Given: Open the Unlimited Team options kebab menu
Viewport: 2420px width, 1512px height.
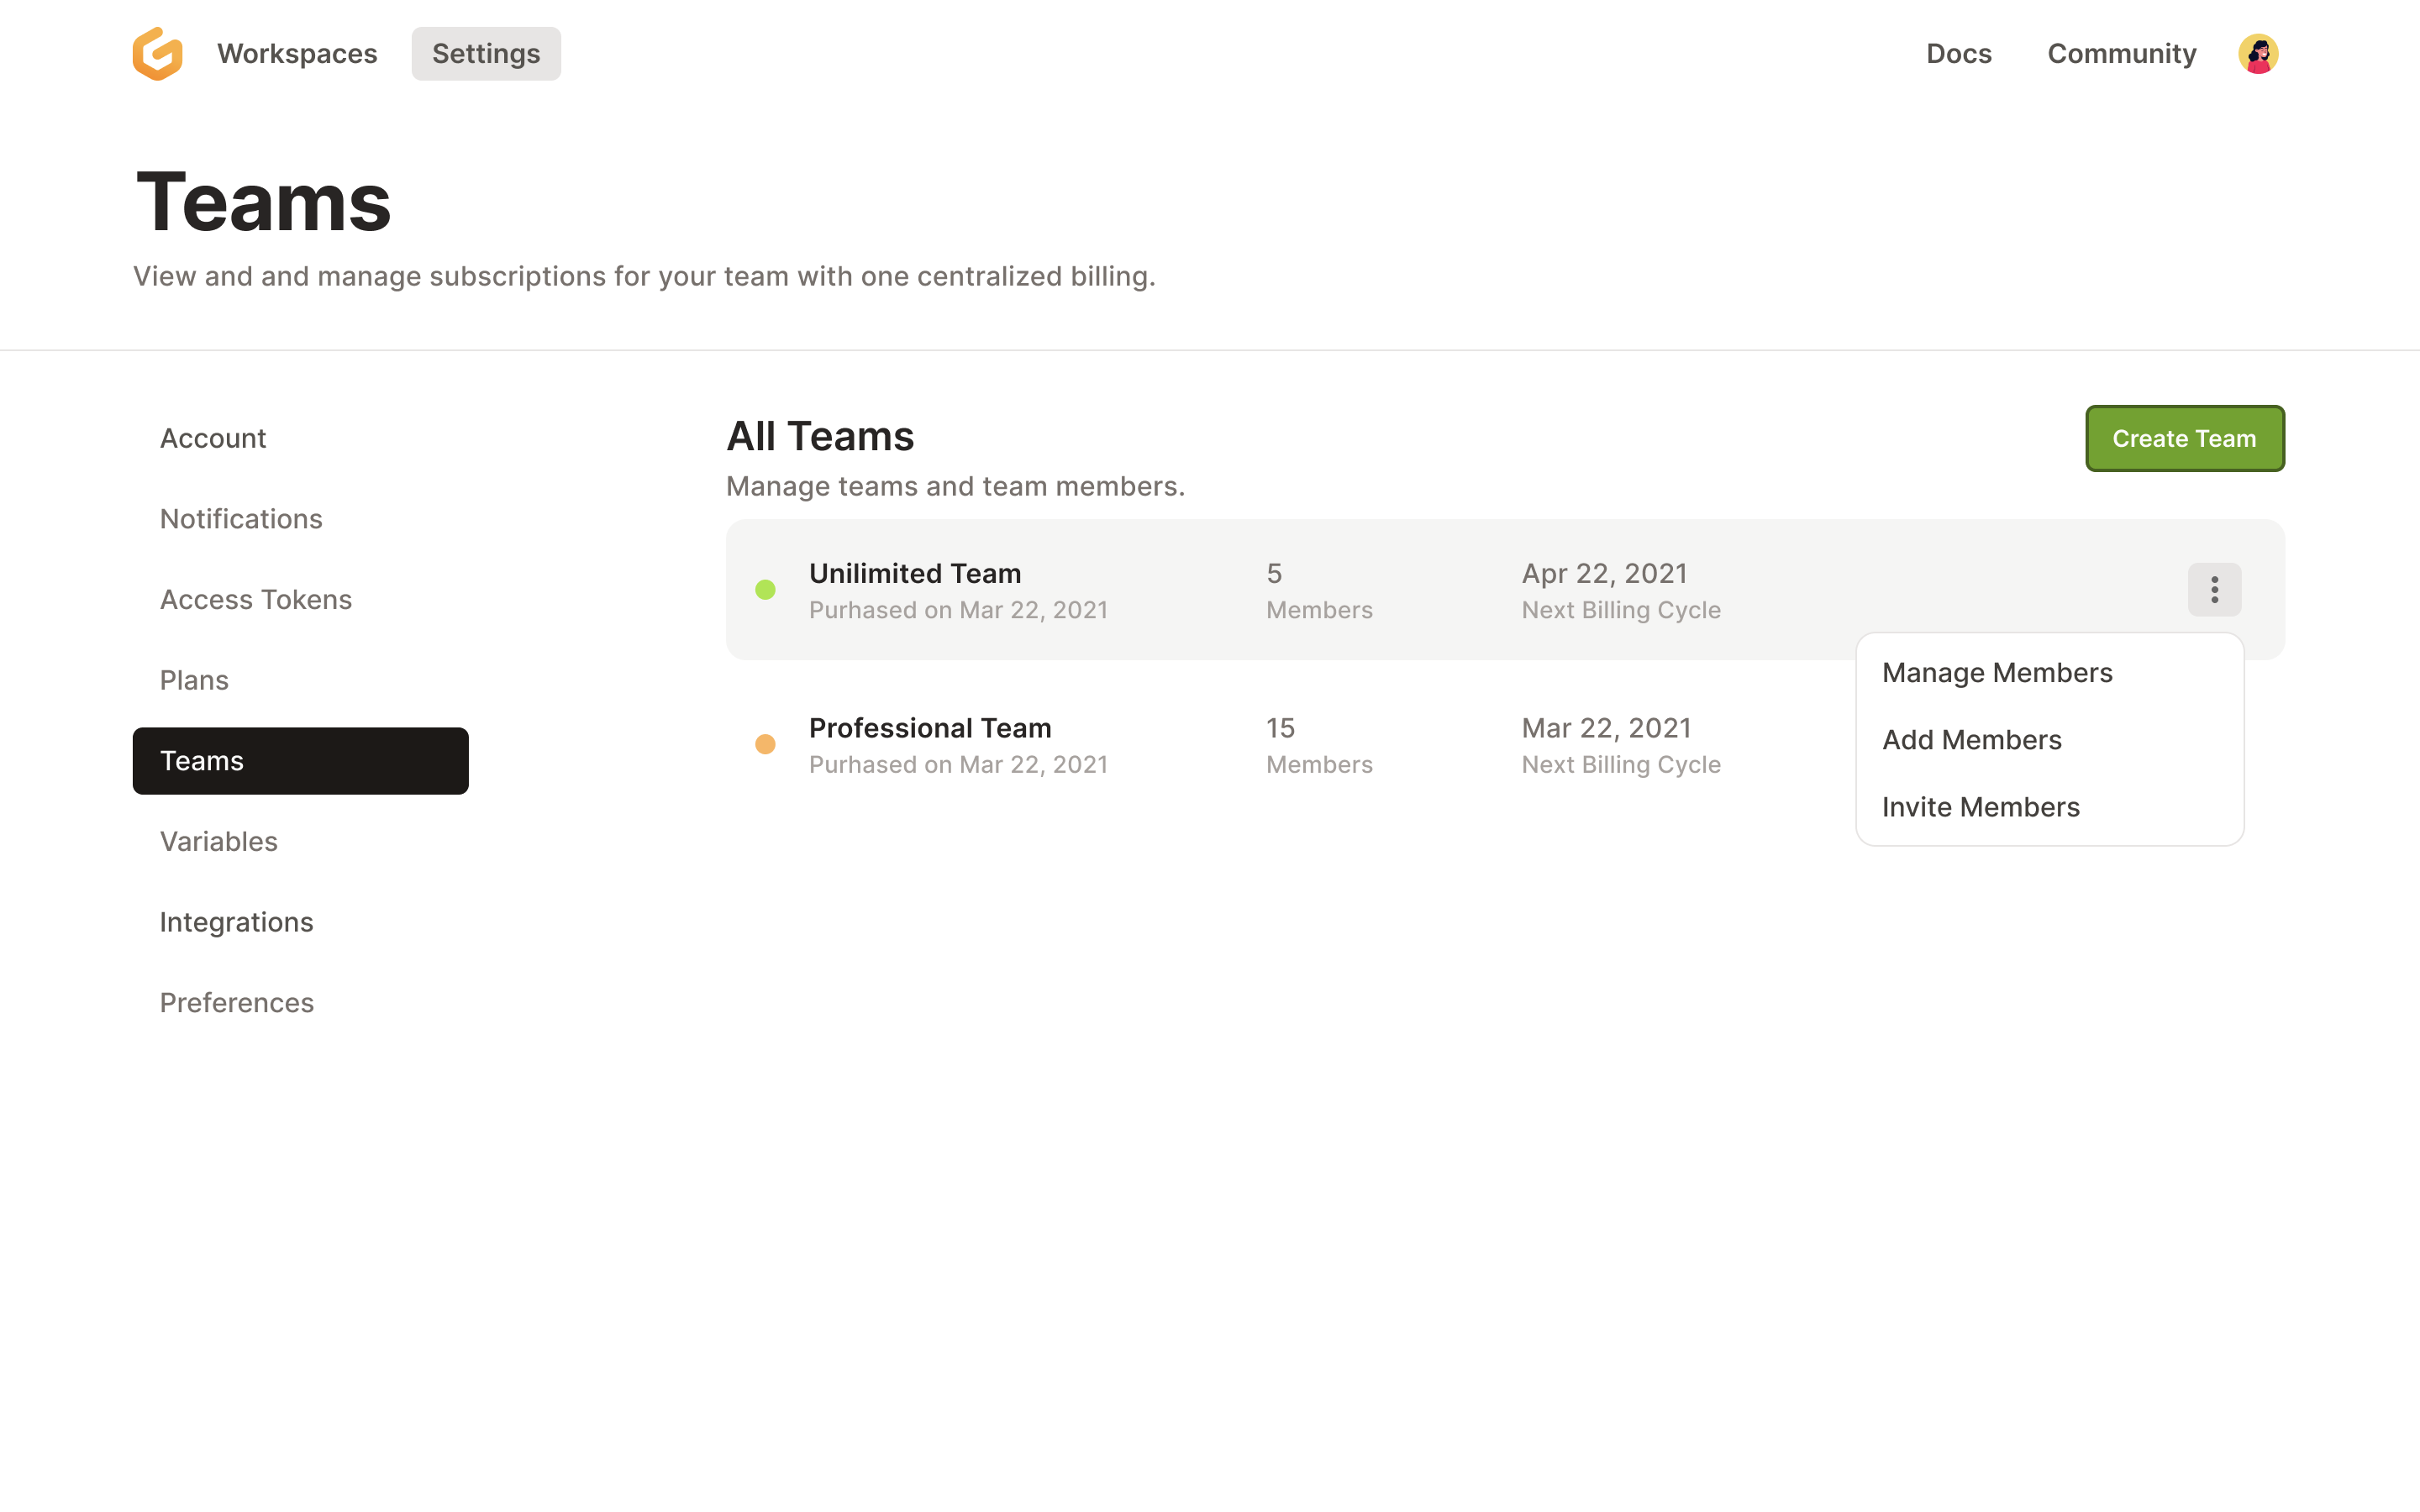Looking at the screenshot, I should point(2215,590).
